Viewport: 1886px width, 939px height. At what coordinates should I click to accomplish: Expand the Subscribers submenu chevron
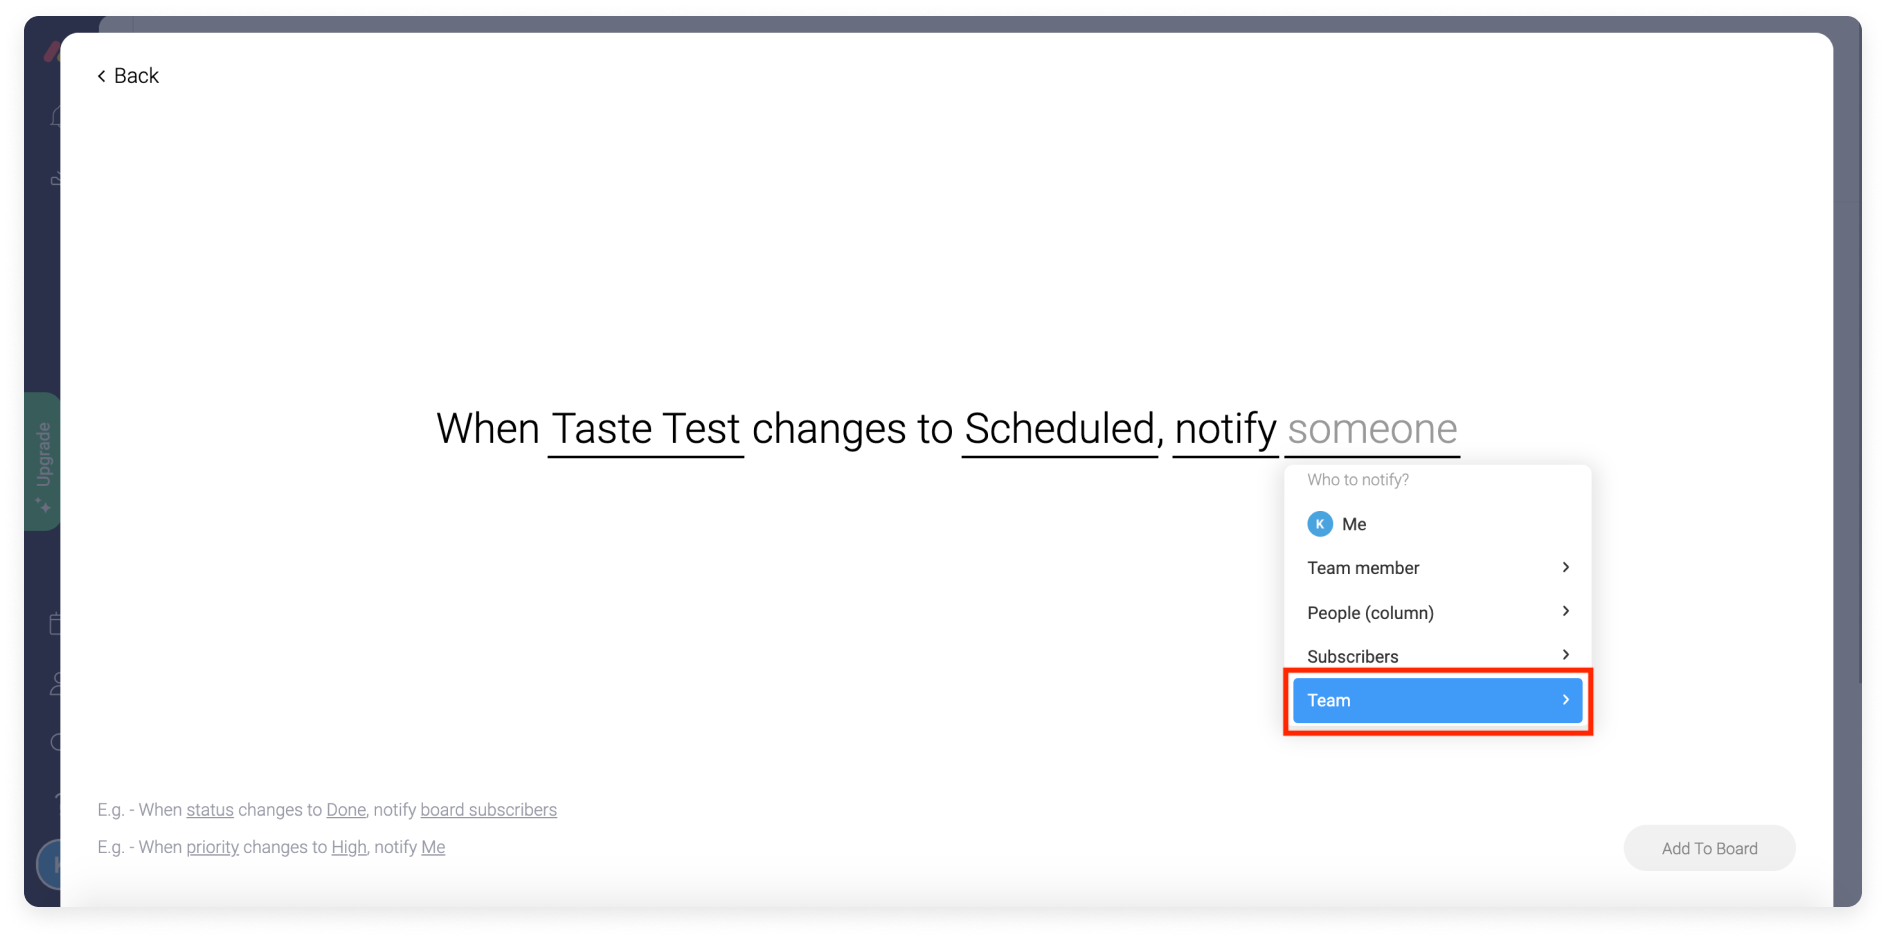coord(1566,655)
